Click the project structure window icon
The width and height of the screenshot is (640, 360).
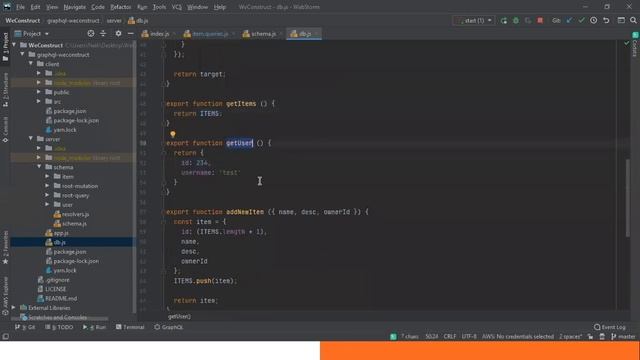click(621, 20)
